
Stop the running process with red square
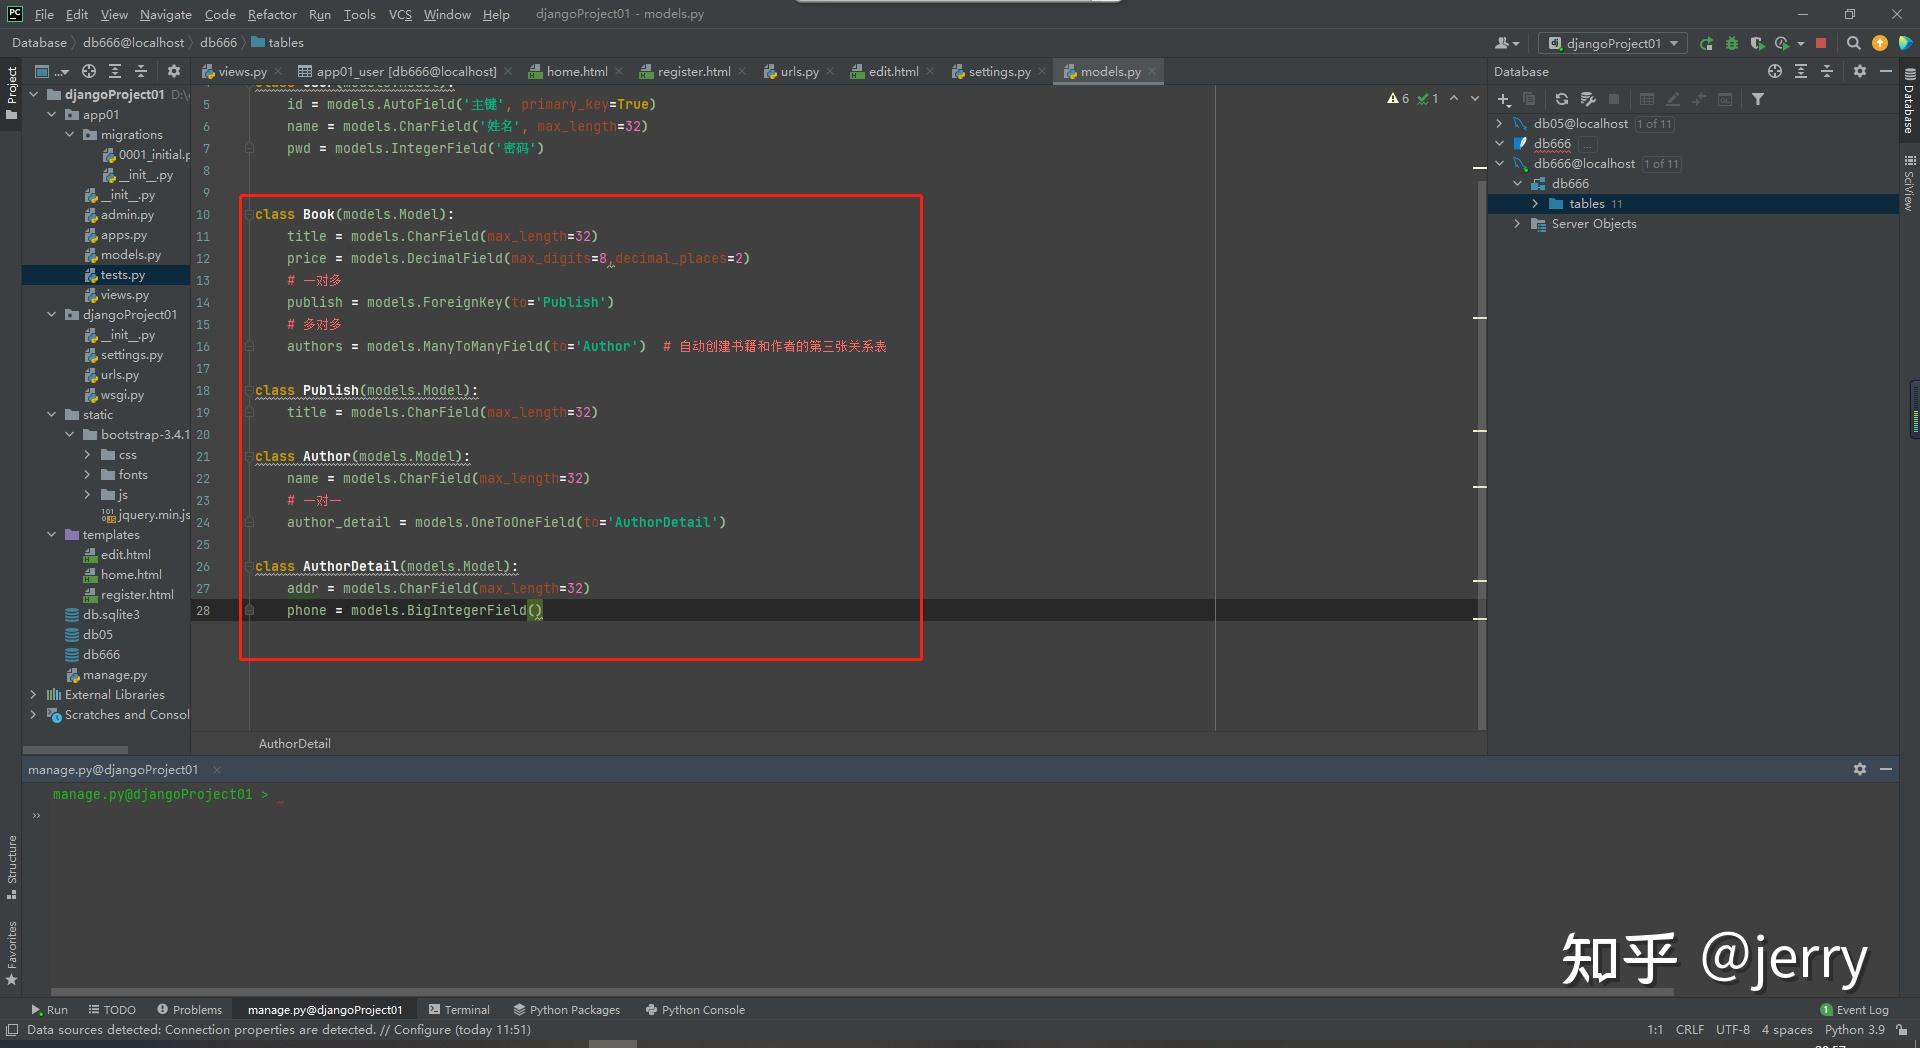tap(1821, 43)
